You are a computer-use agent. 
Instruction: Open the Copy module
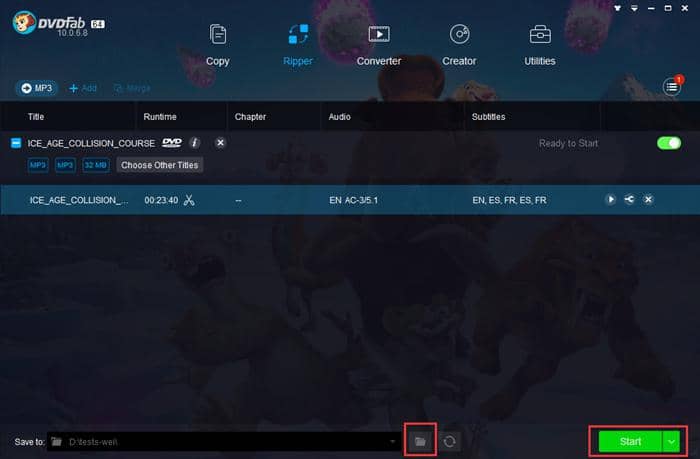click(x=217, y=45)
